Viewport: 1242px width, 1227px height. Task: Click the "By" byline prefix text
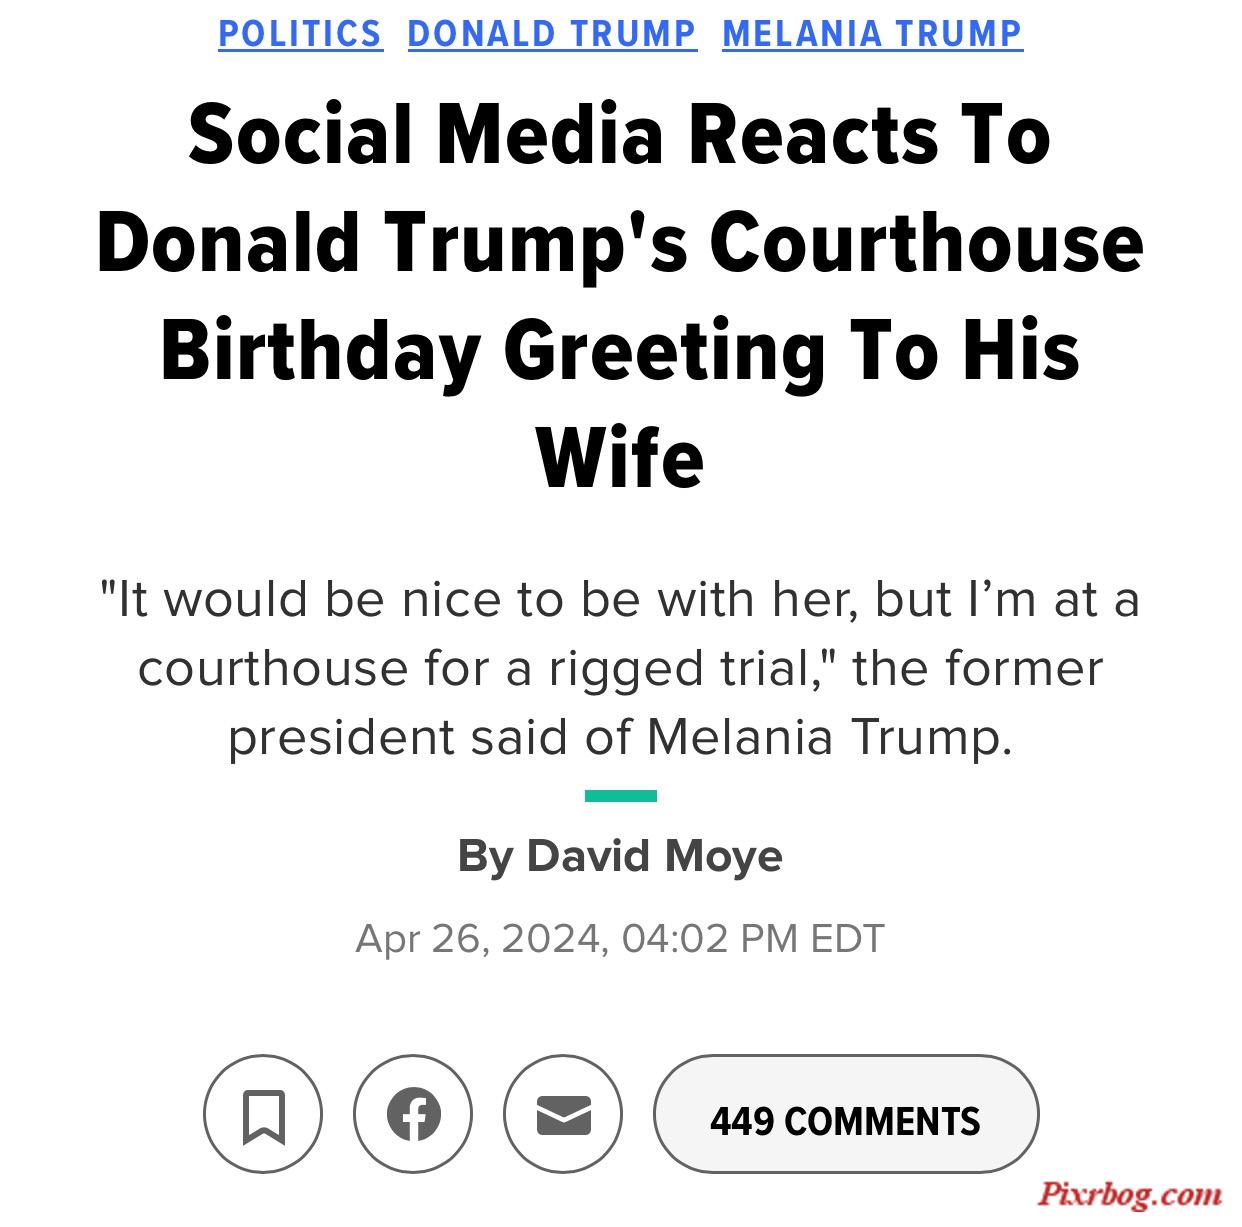point(486,857)
